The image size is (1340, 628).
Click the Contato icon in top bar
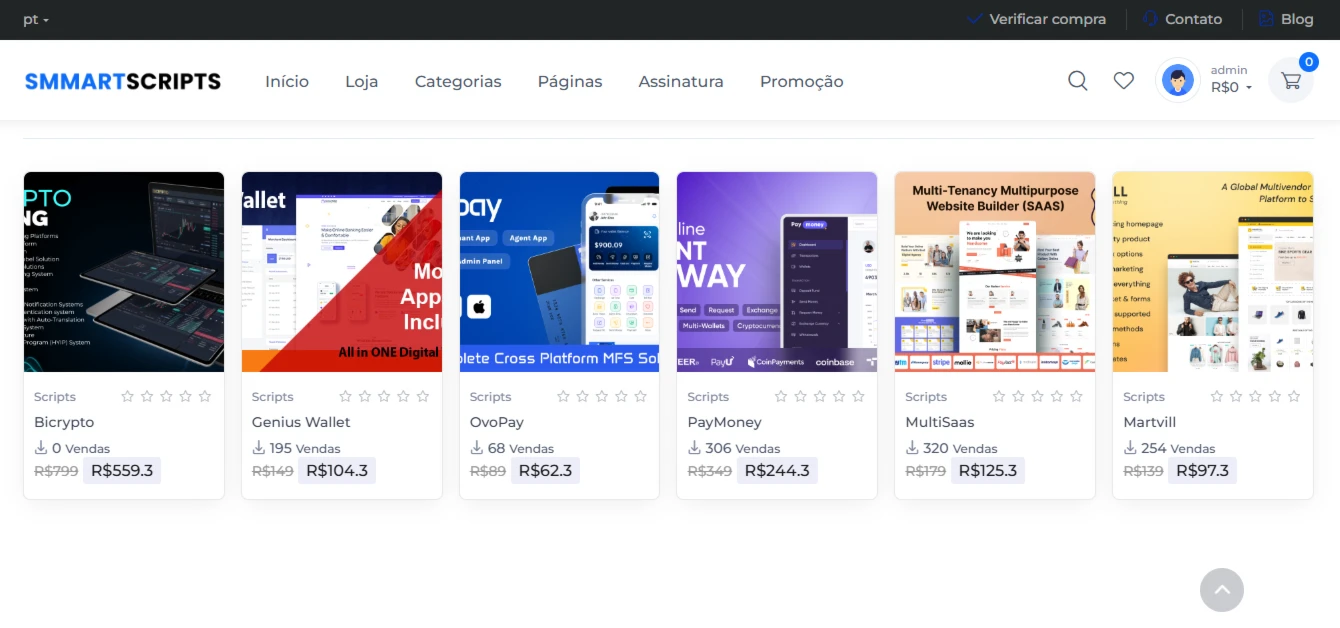1151,19
